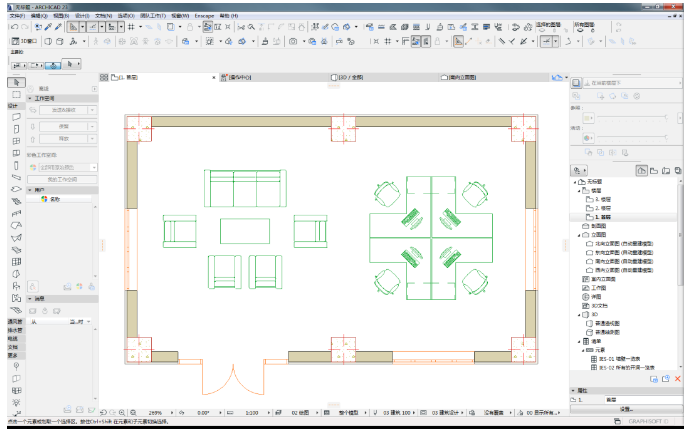The height and width of the screenshot is (436, 687).
Task: Select the Mesh tool in the toolbox
Action: point(16,310)
